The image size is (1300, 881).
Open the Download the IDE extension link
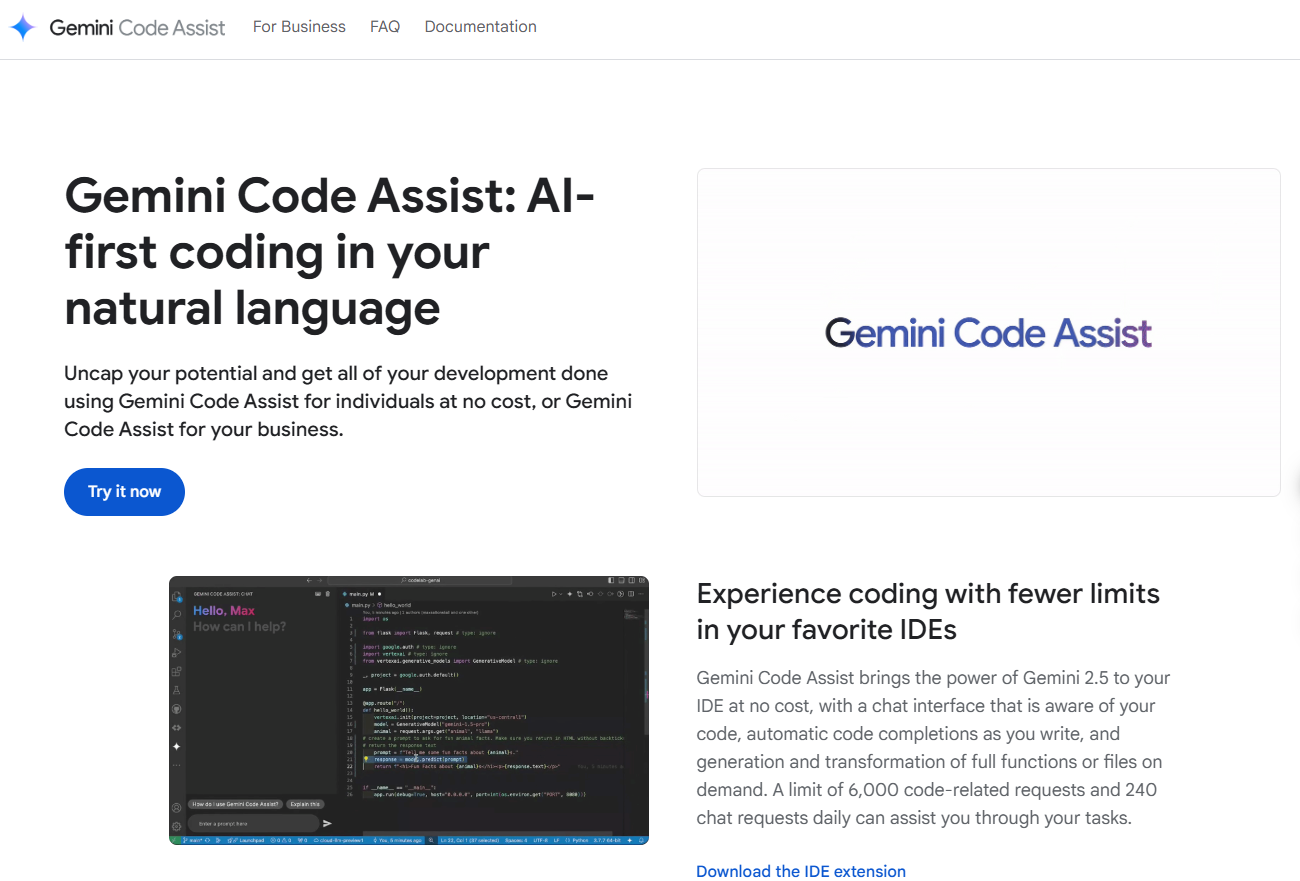point(800,871)
